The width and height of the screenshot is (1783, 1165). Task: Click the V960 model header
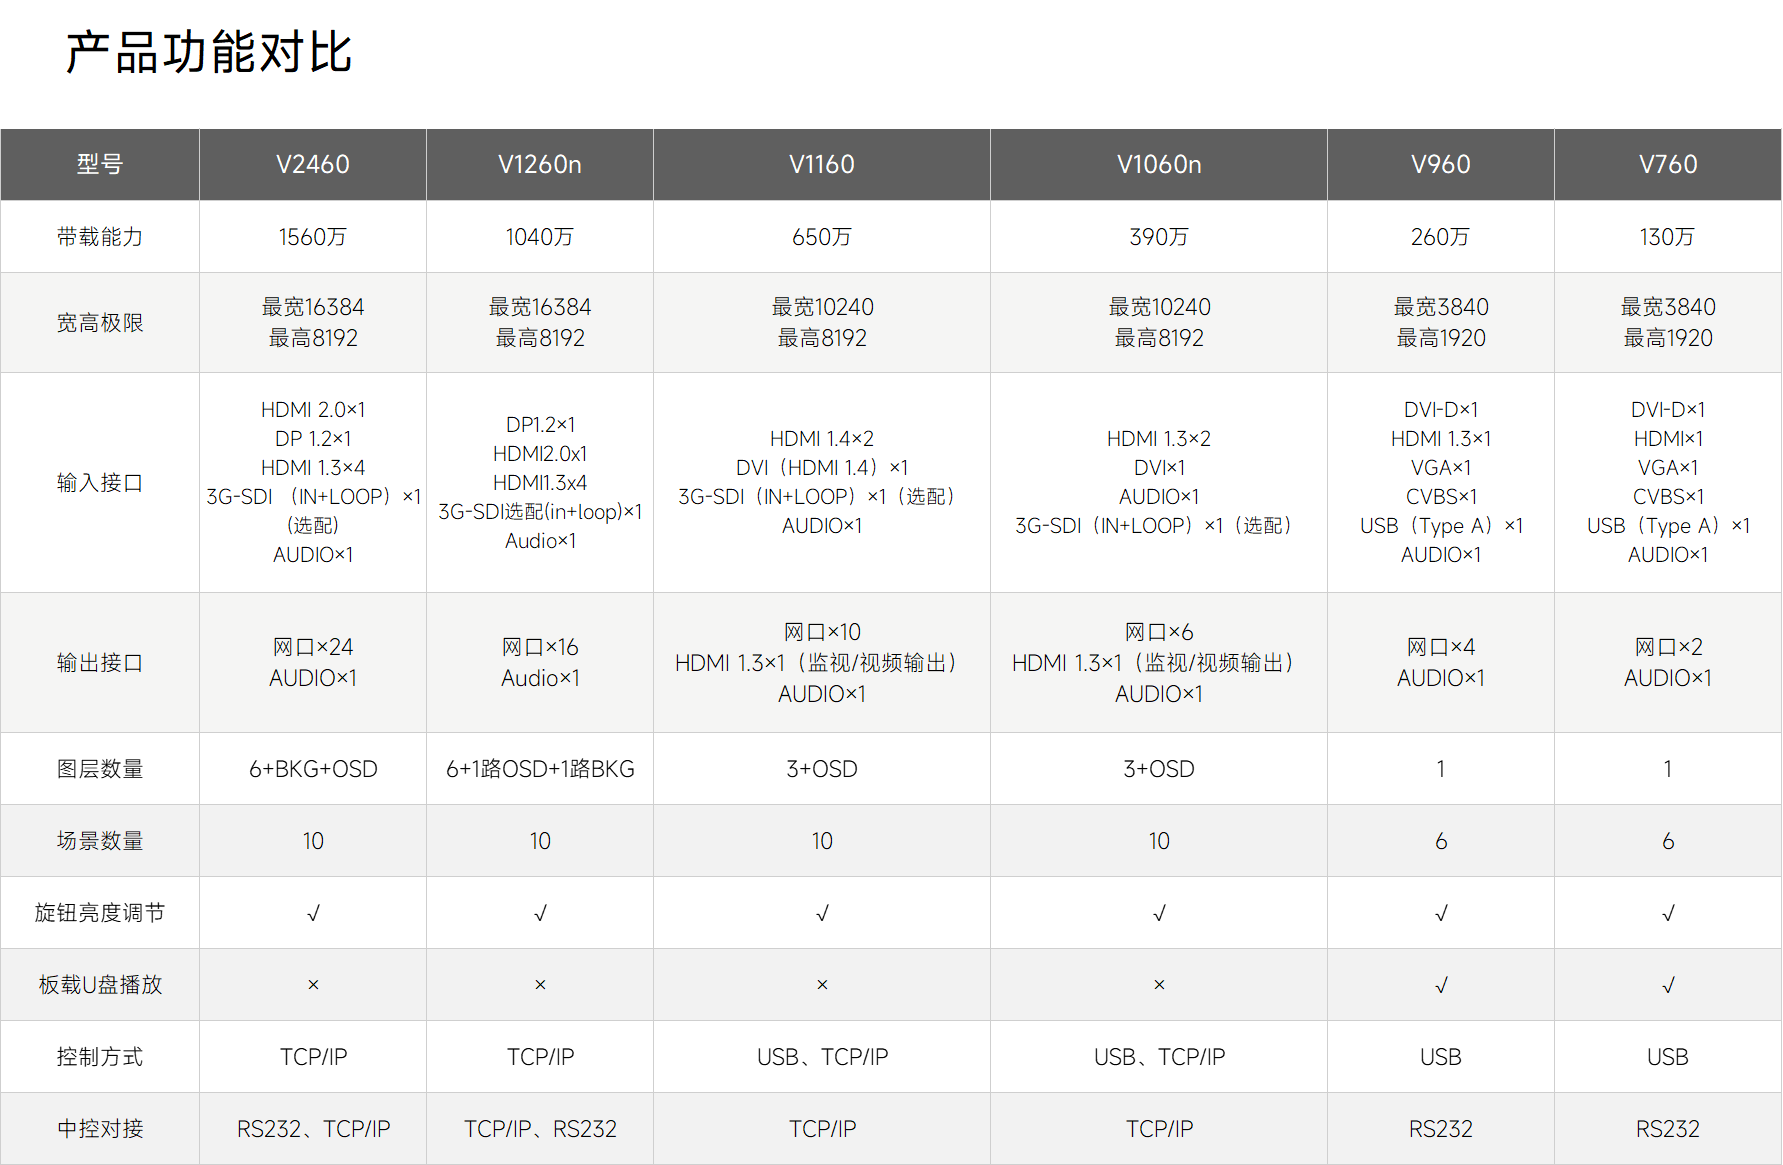(x=1440, y=165)
